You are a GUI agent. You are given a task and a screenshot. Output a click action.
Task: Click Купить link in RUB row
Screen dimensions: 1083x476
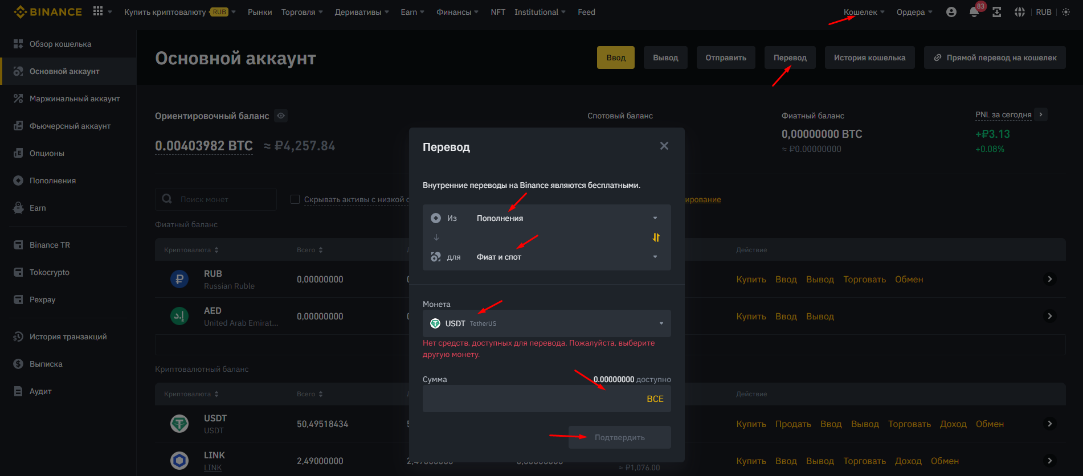click(751, 279)
